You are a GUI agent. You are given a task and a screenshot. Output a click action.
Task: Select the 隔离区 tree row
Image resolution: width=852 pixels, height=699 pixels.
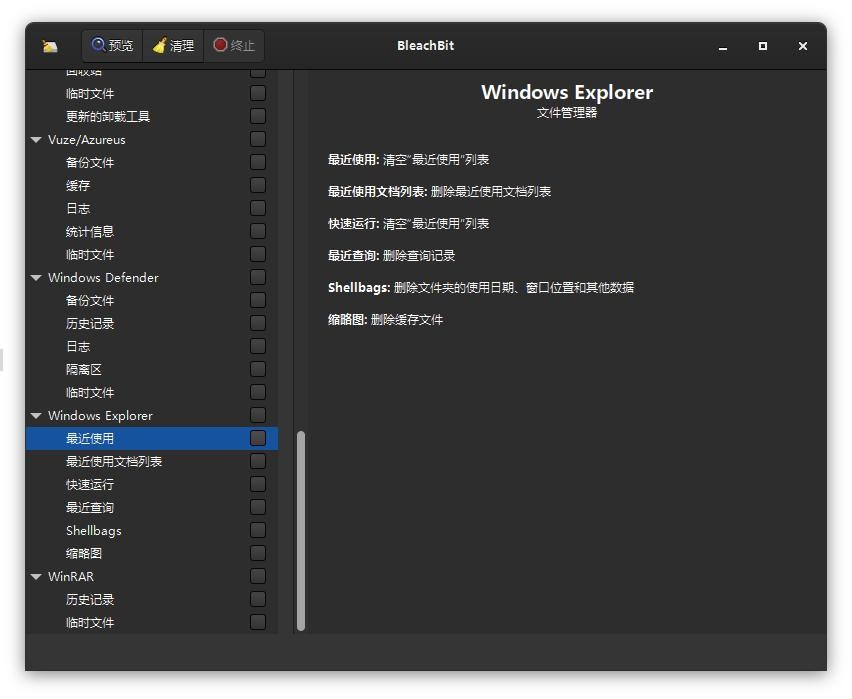tap(152, 370)
